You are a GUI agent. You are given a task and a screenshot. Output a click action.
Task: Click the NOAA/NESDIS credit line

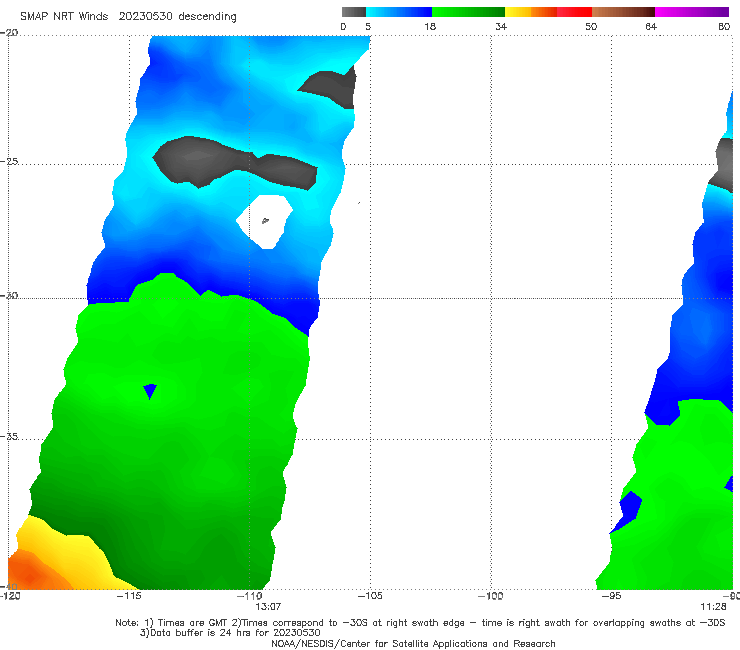pyautogui.click(x=413, y=643)
